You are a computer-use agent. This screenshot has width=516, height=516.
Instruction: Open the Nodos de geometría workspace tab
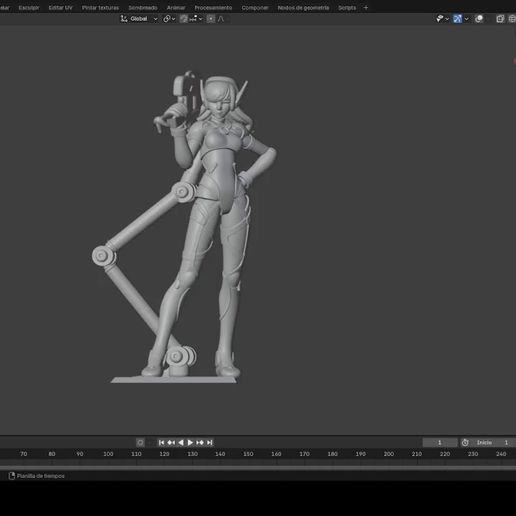coord(303,8)
